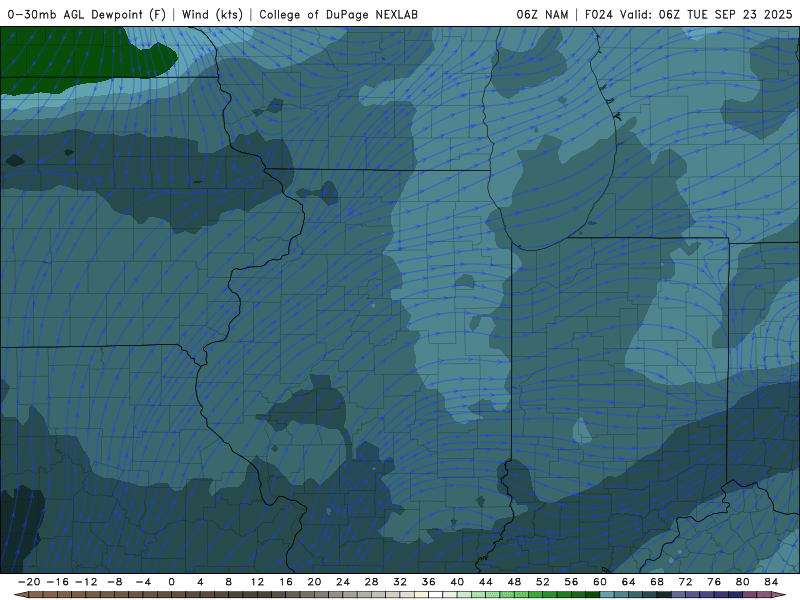Viewport: 800px width, 600px height.
Task: Click the 4 label on the color scale
Action: 200,582
